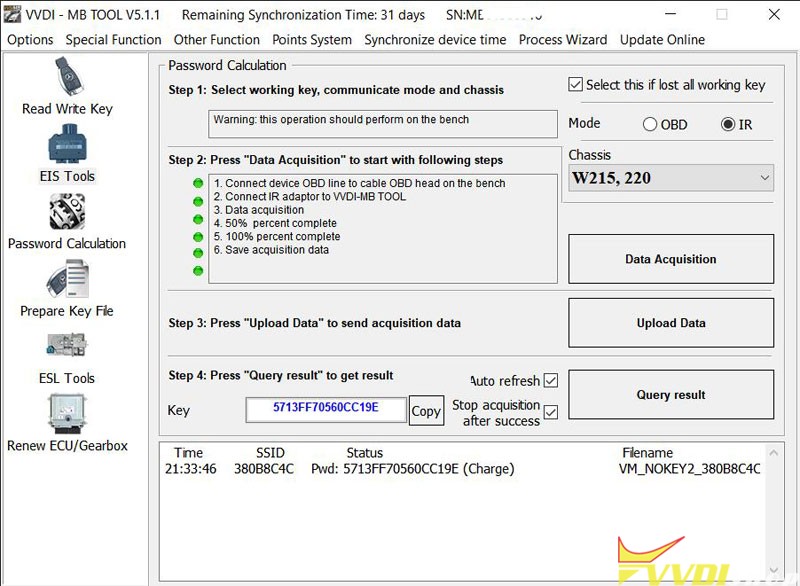Click 'Pwd: 5713FF70560CC19E (Charge)' status entry
The height and width of the screenshot is (586, 800).
(413, 469)
